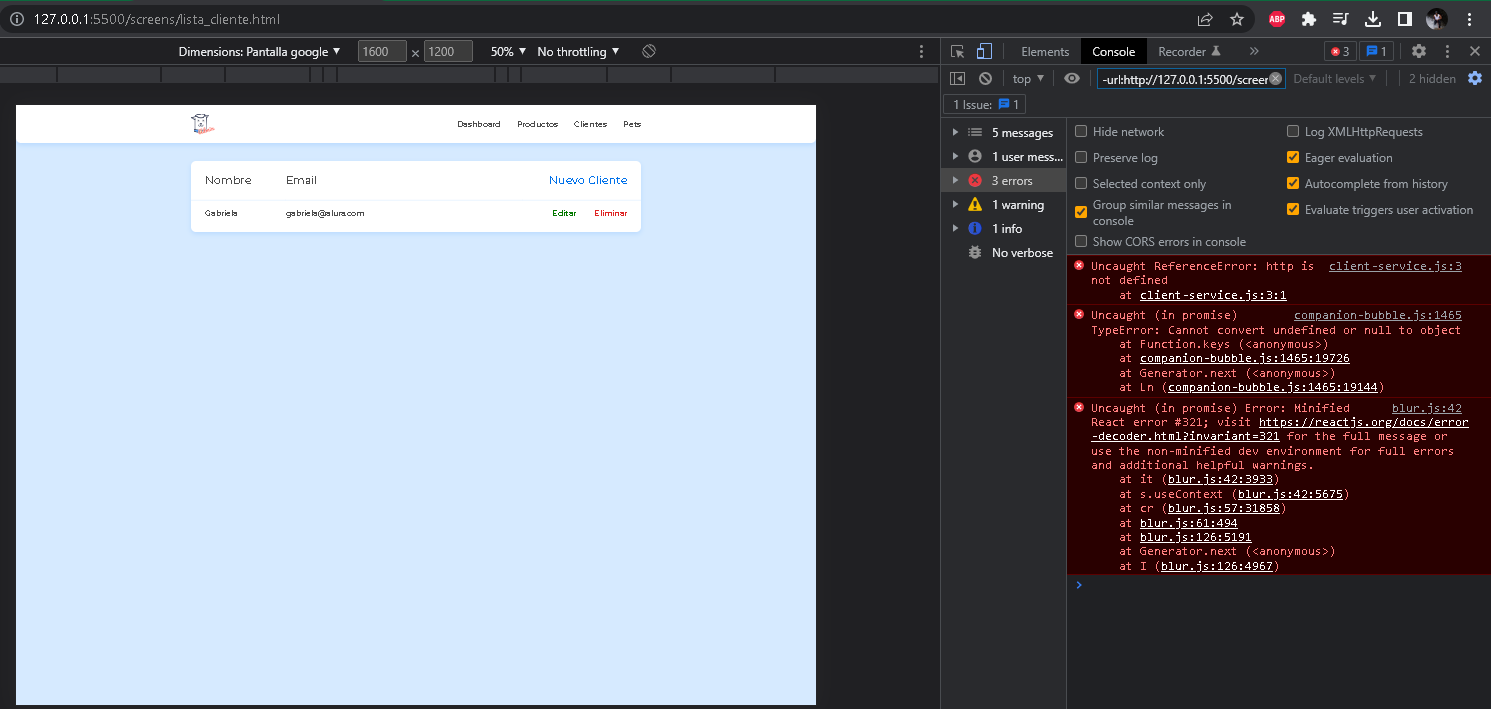Image resolution: width=1491 pixels, height=709 pixels.
Task: Click the share page icon
Action: (x=1205, y=19)
